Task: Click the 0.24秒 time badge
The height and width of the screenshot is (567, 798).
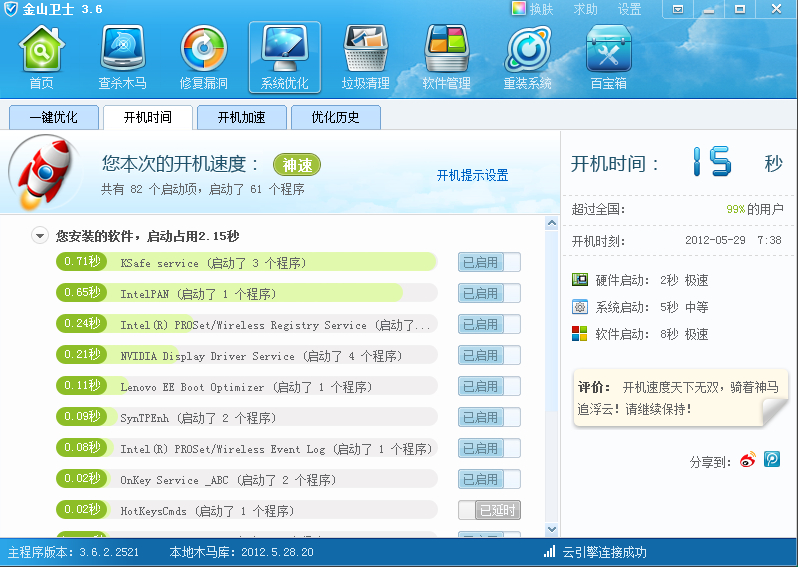Action: coord(81,324)
